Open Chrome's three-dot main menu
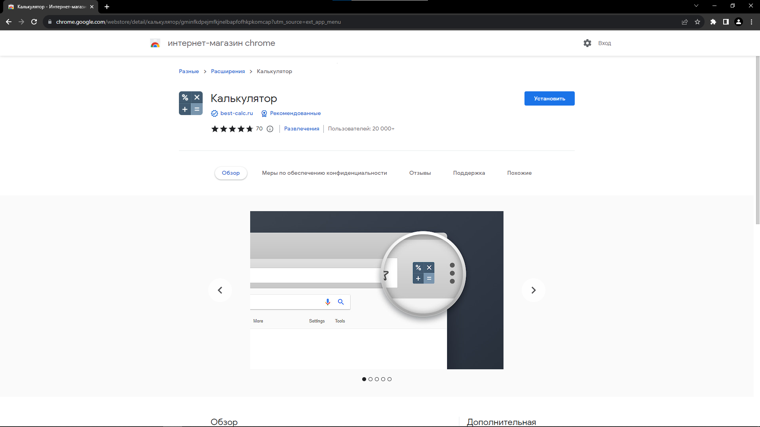760x427 pixels. point(751,22)
